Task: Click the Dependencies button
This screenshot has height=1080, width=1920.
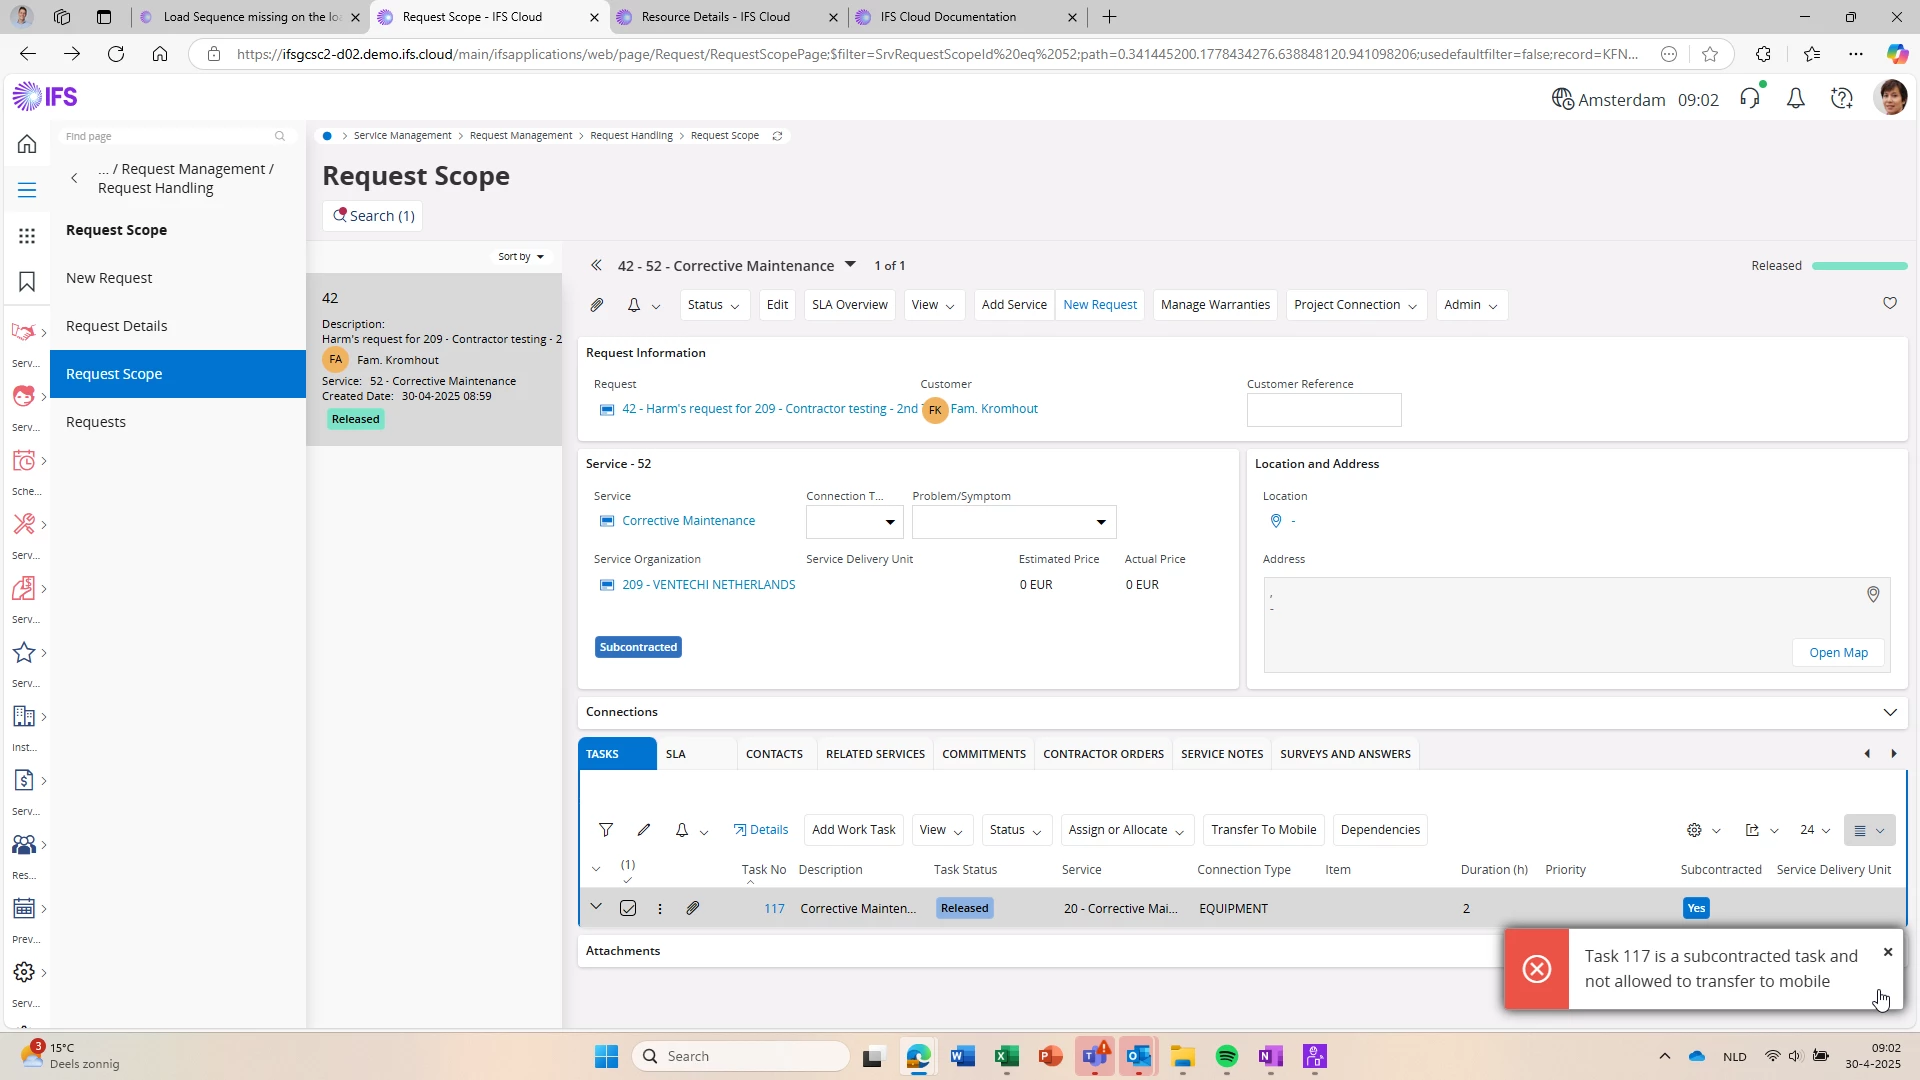Action: (1380, 830)
